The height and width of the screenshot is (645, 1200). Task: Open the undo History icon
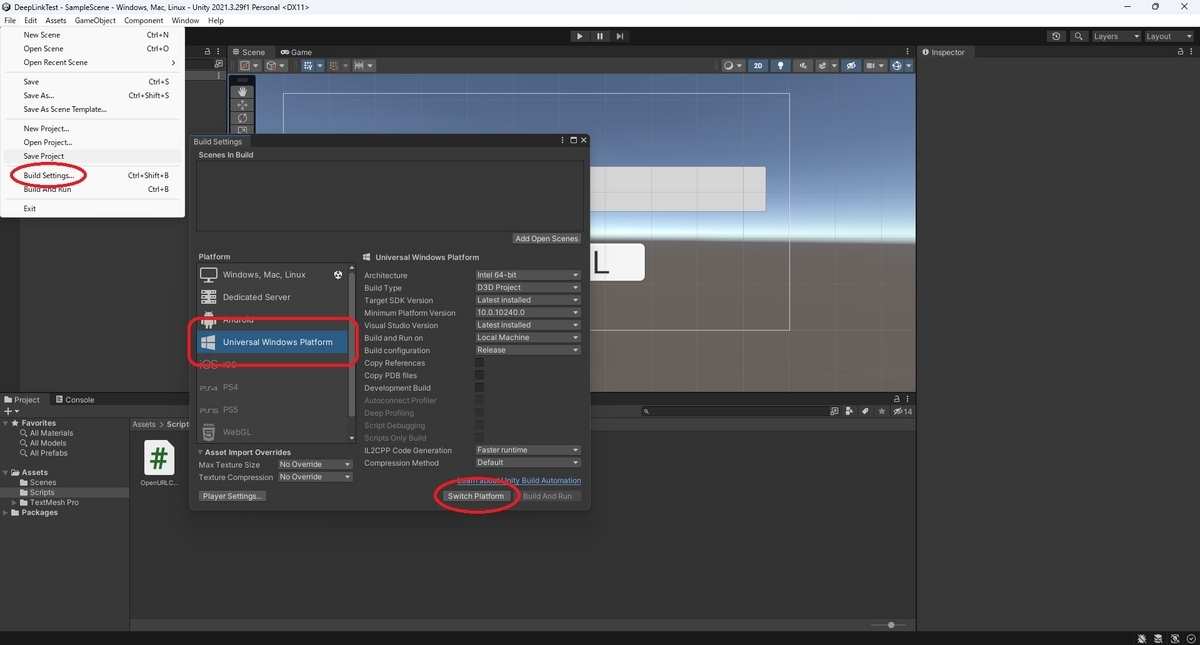pyautogui.click(x=1057, y=36)
